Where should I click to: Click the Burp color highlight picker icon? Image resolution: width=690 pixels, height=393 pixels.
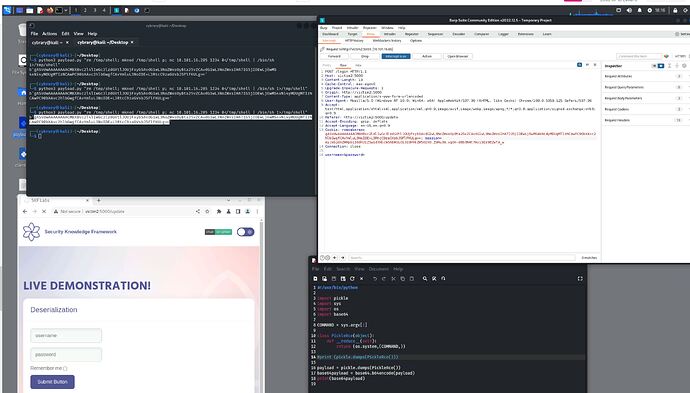point(666,56)
